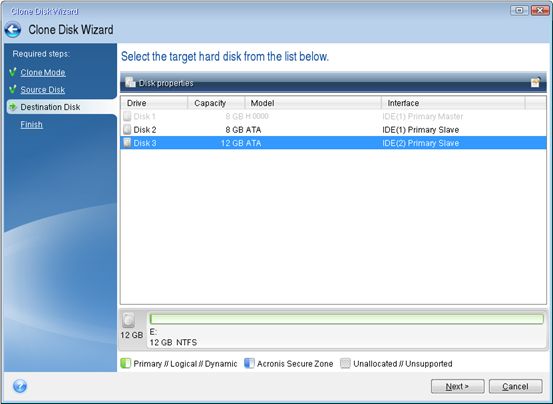This screenshot has height=404, width=553.
Task: Click the E: NTFS partition bar
Action: [347, 319]
